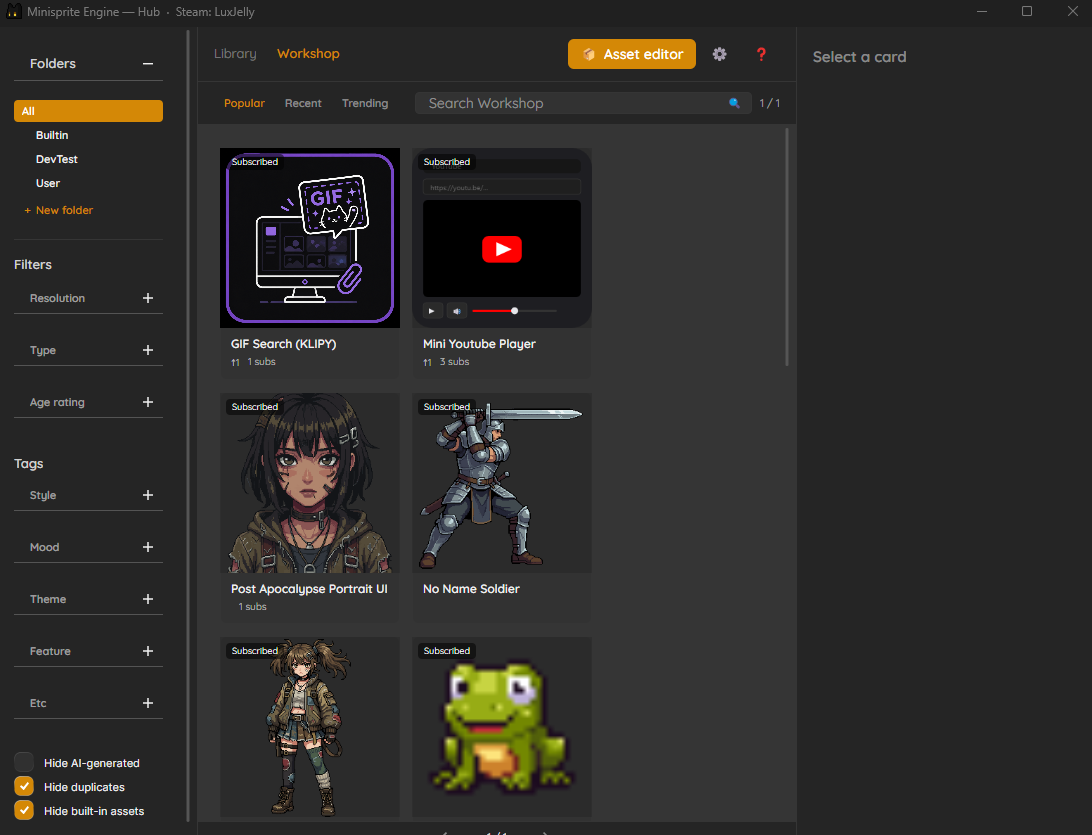Image resolution: width=1092 pixels, height=835 pixels.
Task: Minimize the Minisprite Engine window
Action: pos(982,11)
